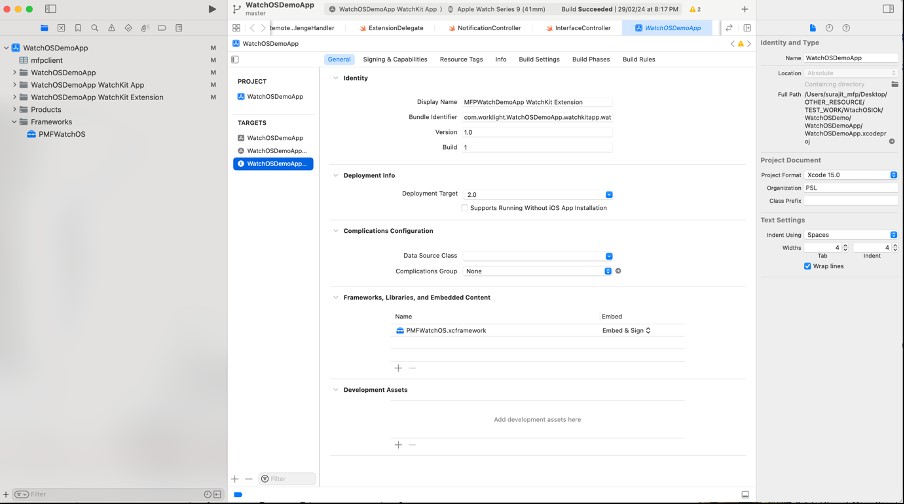The width and height of the screenshot is (904, 504).
Task: Open Embed & Sign popup for PMFWatchOS
Action: tap(626, 330)
